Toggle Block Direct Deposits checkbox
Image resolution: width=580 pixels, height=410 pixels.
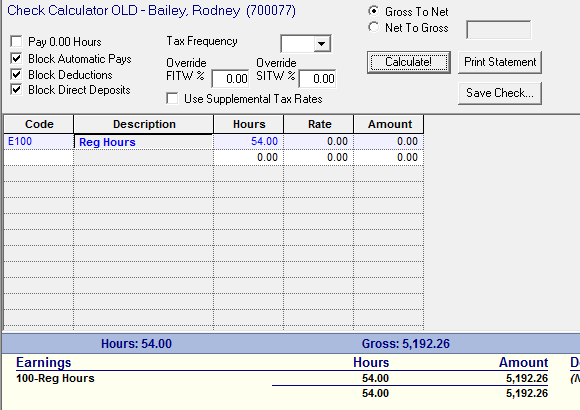point(16,90)
